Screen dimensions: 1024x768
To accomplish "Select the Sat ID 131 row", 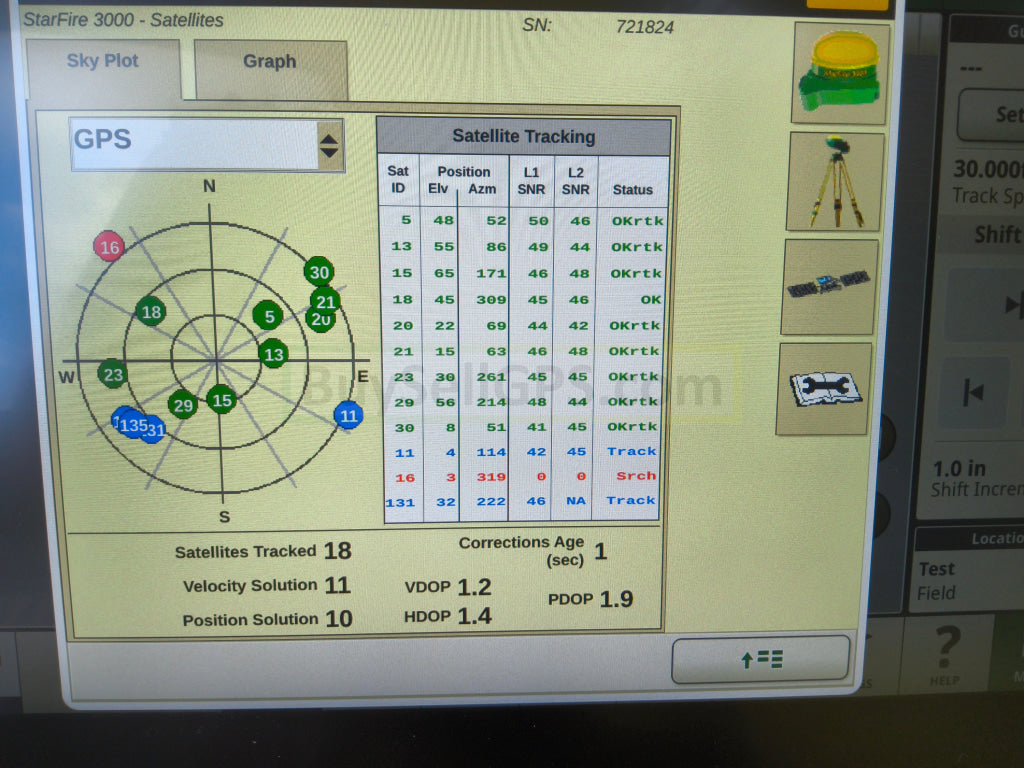I will pyautogui.click(x=522, y=502).
